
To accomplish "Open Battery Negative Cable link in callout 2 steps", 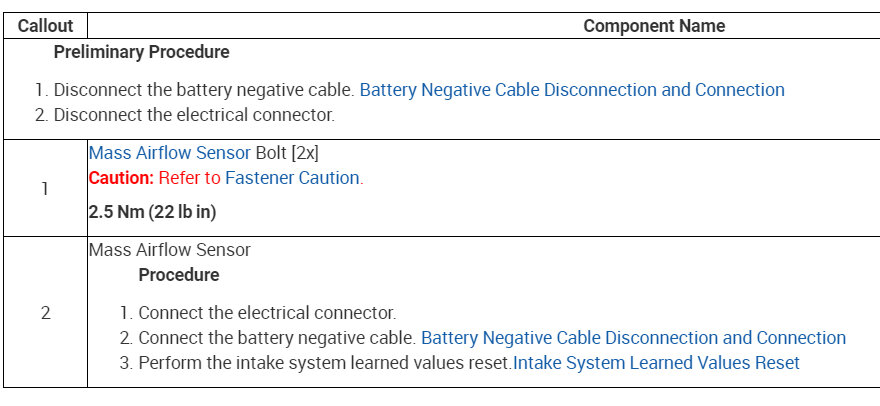I will pos(633,338).
